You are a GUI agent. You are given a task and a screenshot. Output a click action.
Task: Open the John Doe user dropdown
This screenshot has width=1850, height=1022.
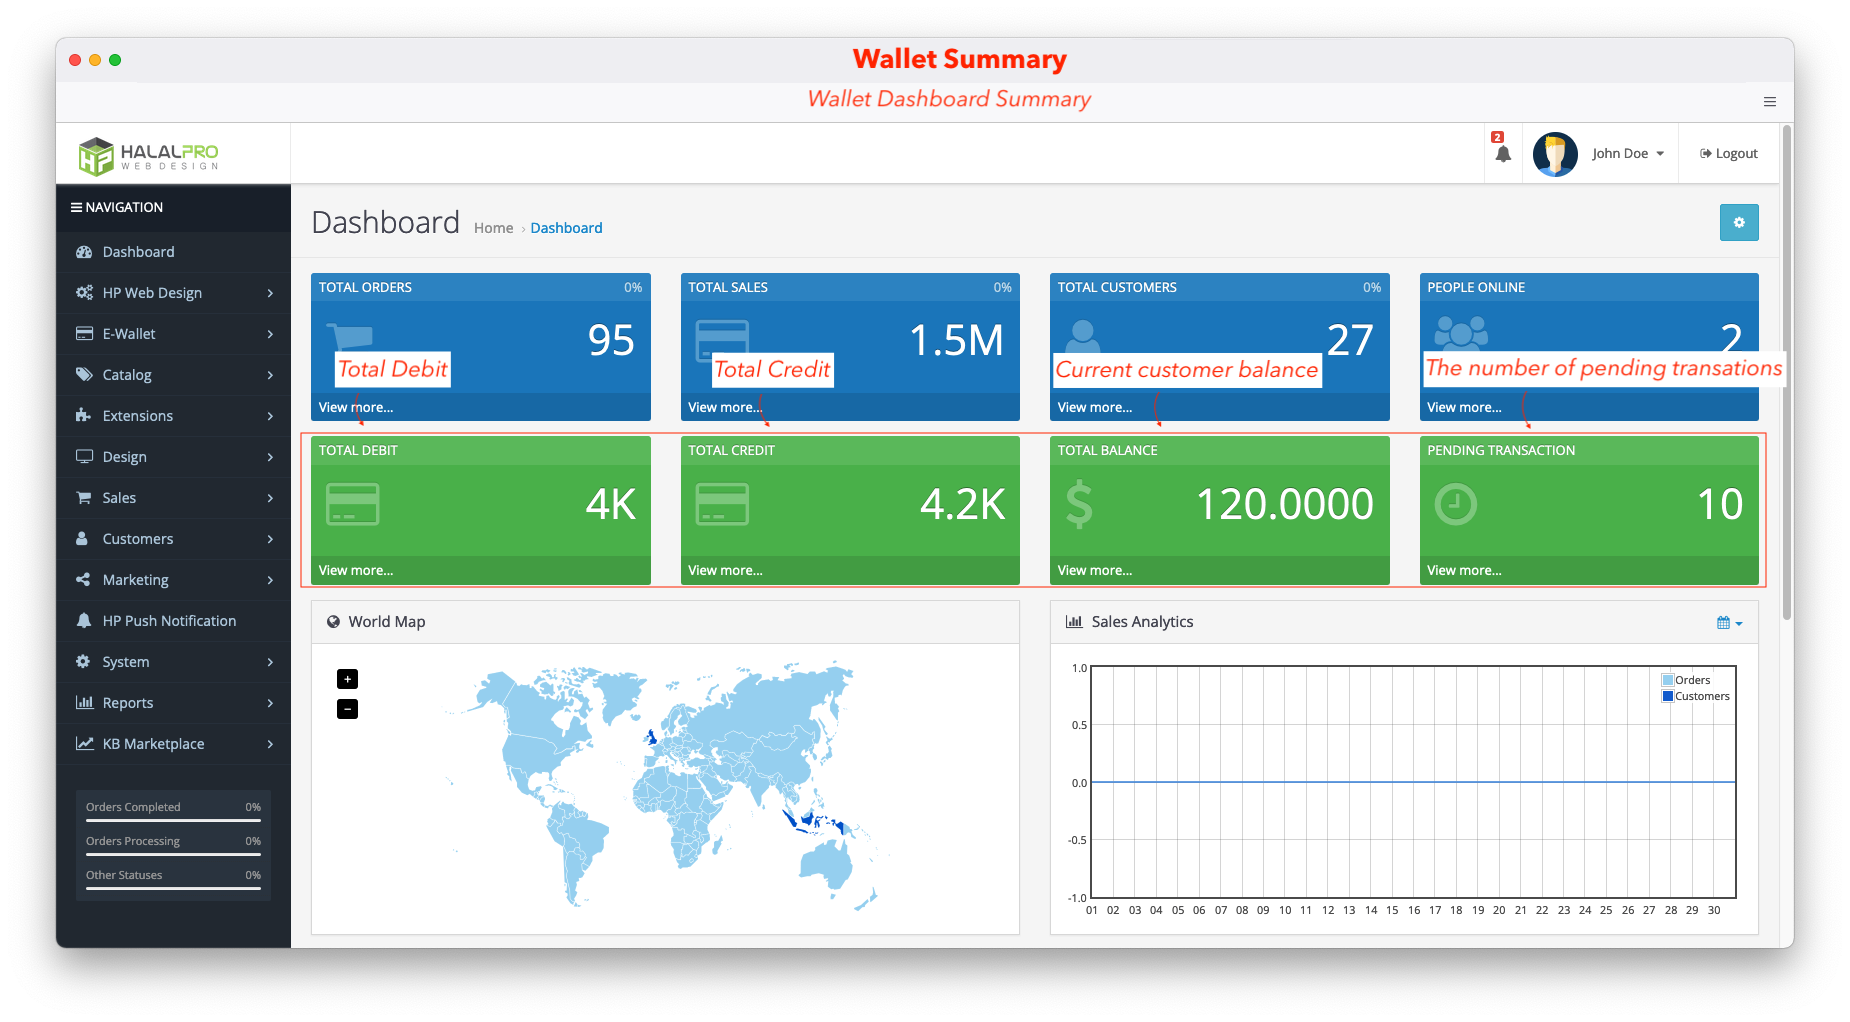point(1627,154)
